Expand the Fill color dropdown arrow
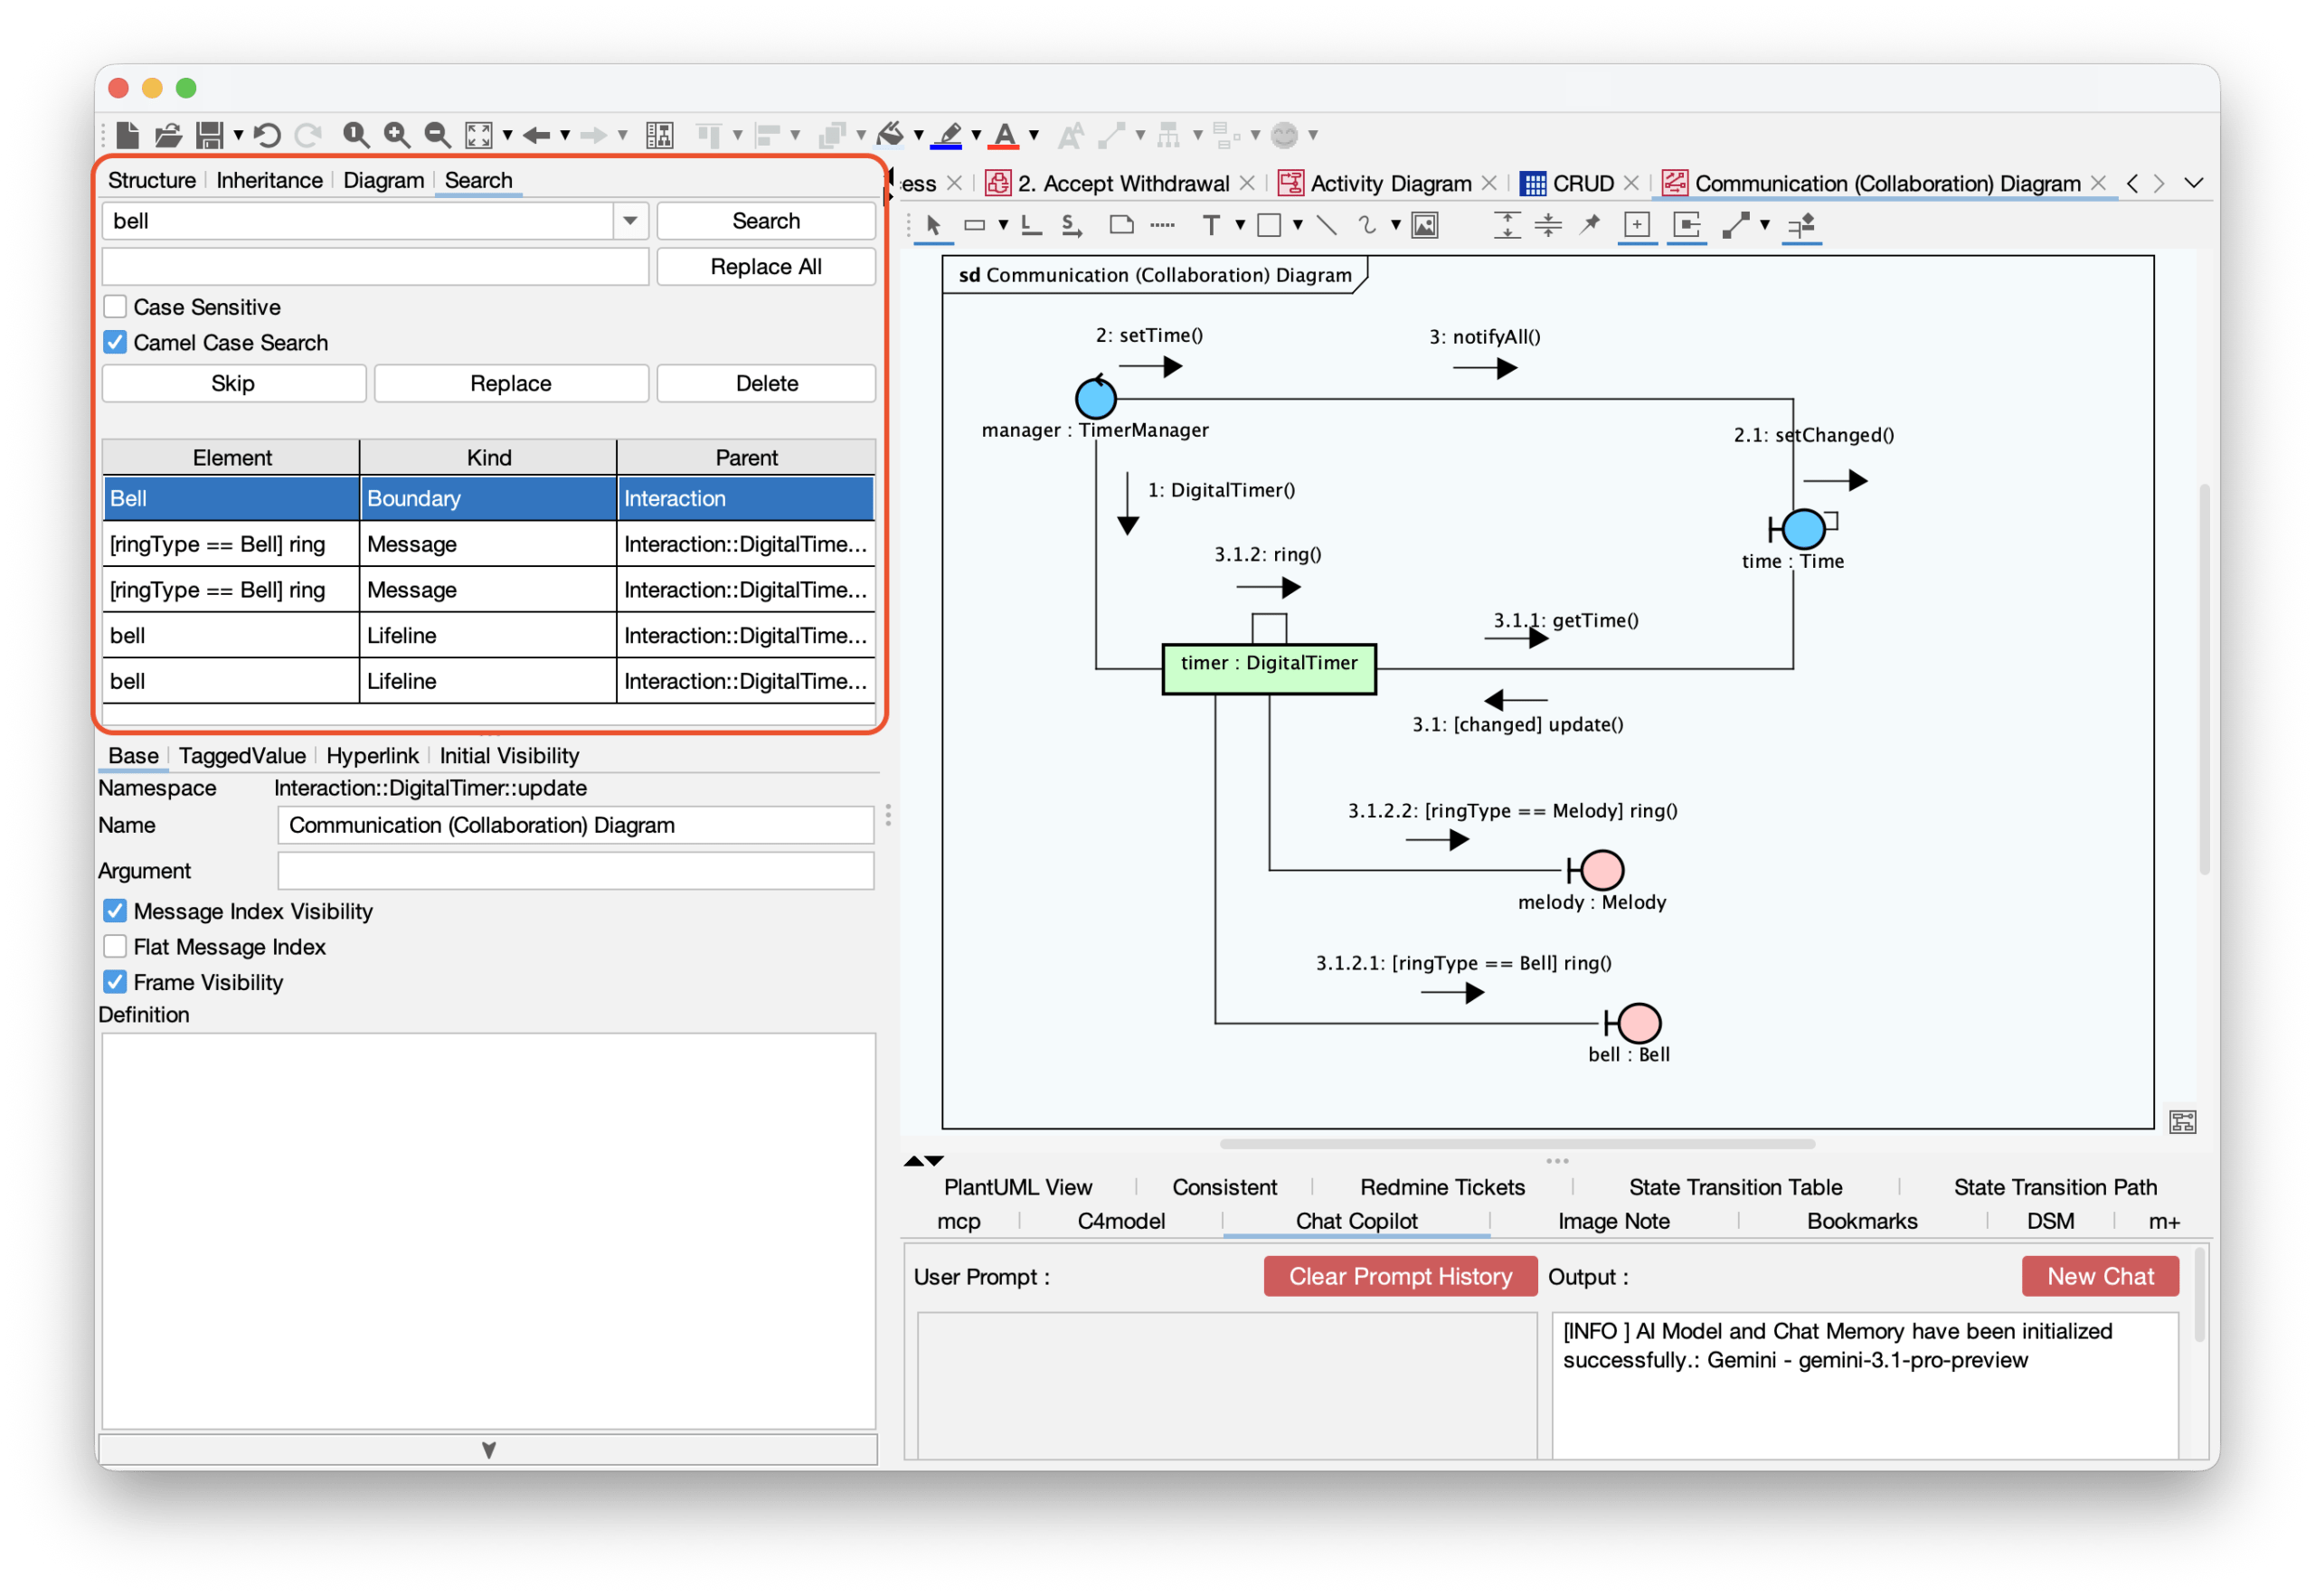Viewport: 2315px width, 1596px height. (x=918, y=135)
